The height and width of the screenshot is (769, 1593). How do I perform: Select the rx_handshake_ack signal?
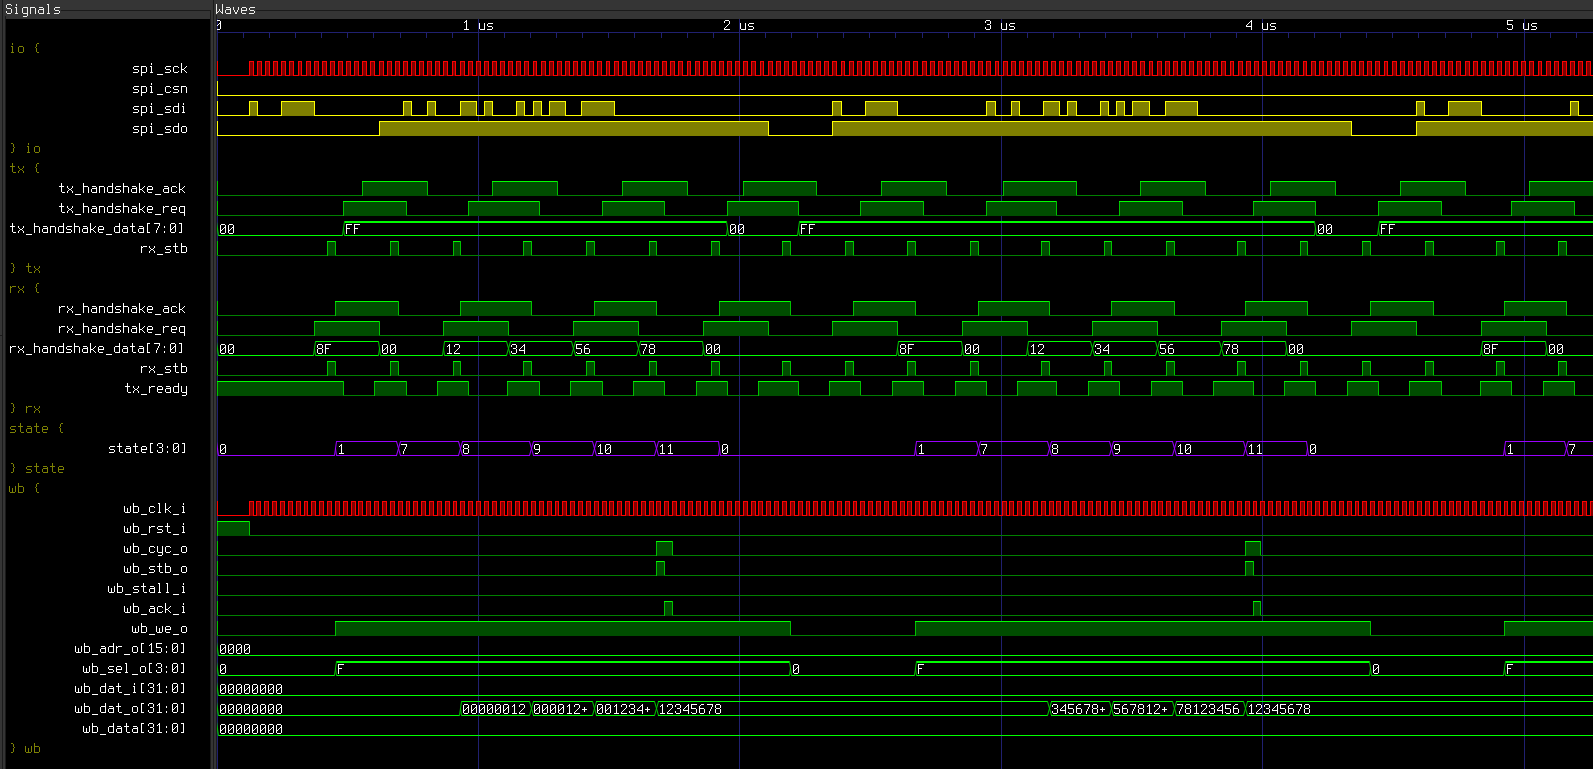pyautogui.click(x=122, y=308)
